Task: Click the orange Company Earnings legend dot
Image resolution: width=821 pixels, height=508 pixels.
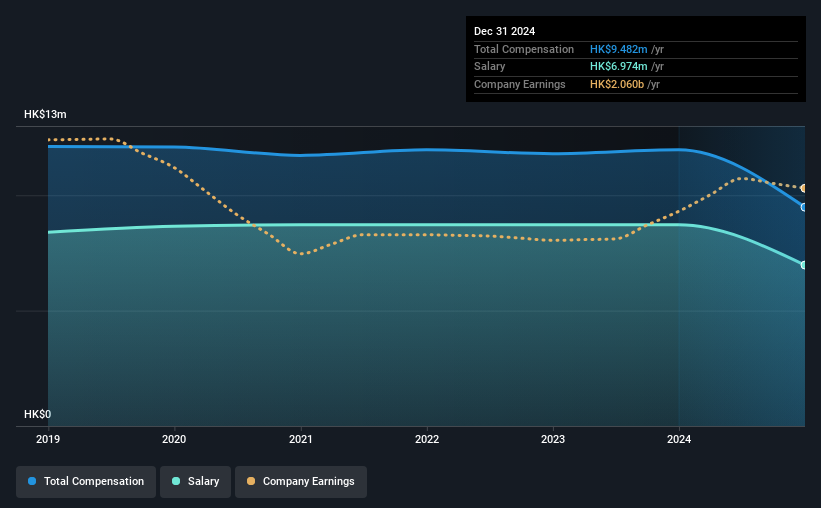Action: coord(251,481)
